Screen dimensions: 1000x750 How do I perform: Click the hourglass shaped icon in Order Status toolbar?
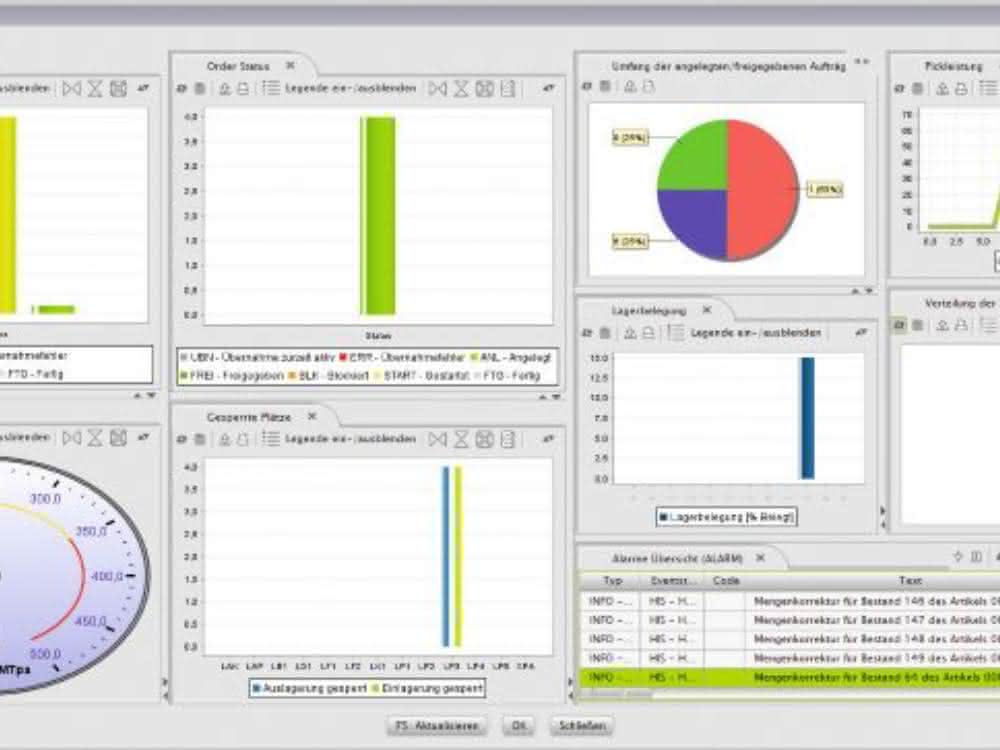(x=461, y=89)
